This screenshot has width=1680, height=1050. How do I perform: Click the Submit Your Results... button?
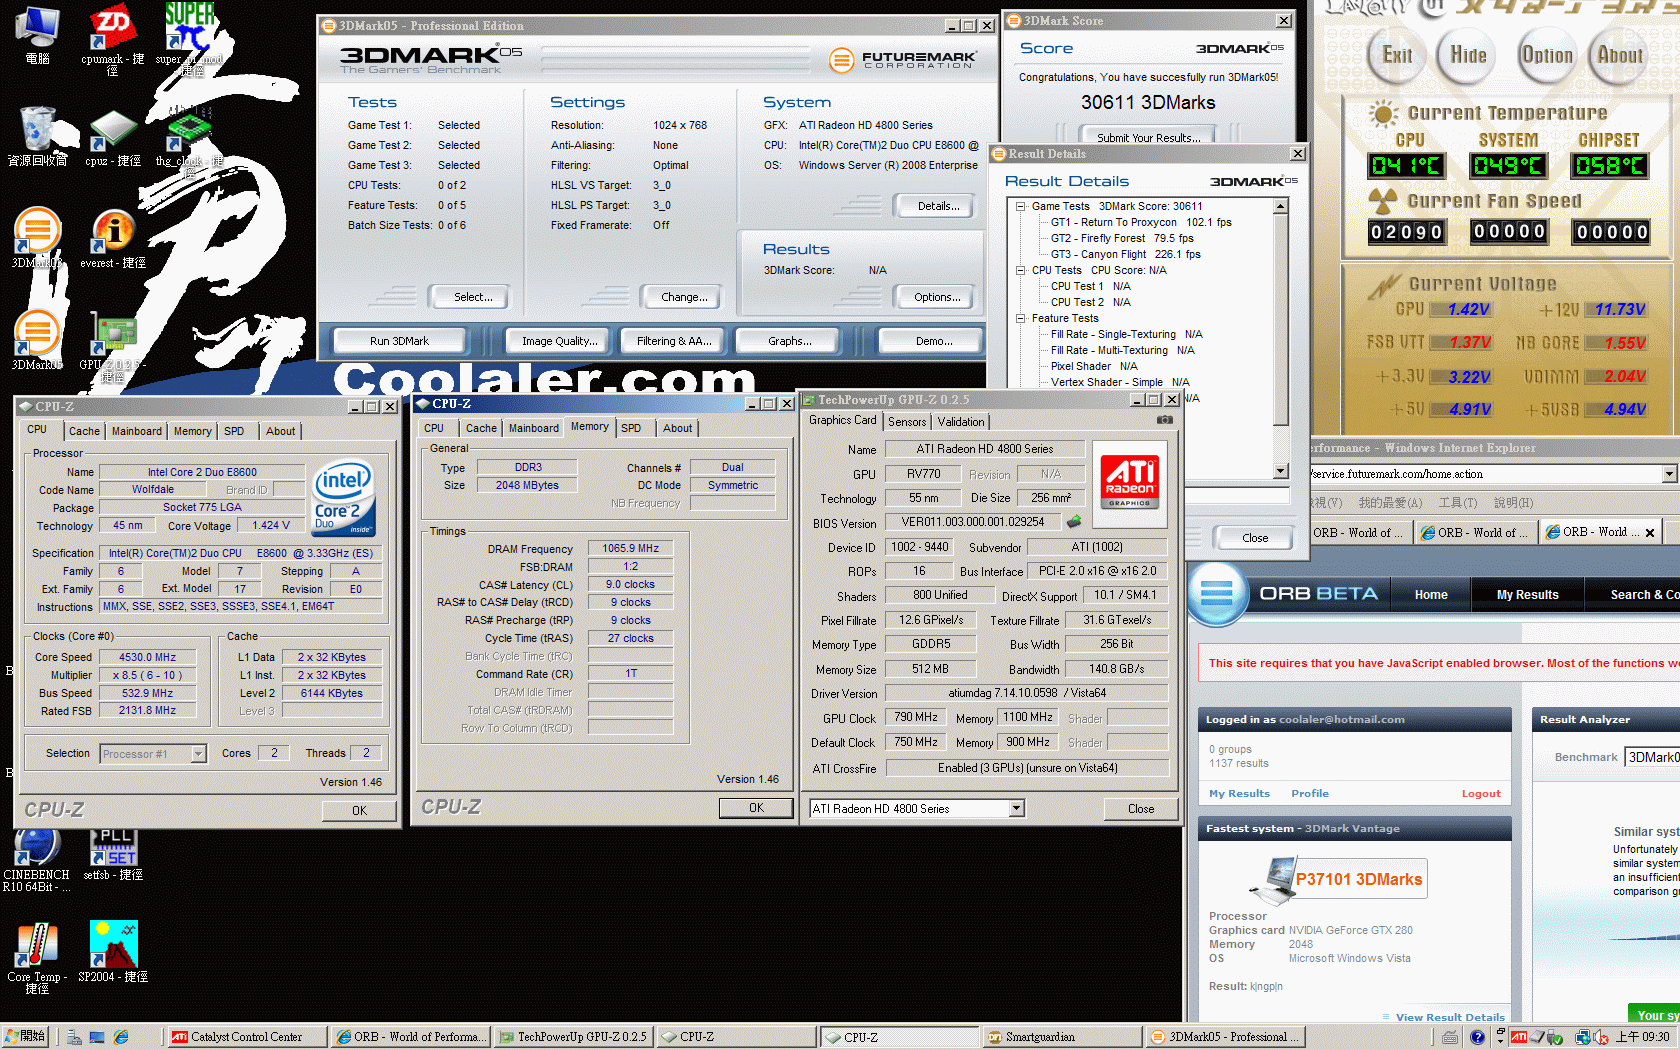[1148, 137]
